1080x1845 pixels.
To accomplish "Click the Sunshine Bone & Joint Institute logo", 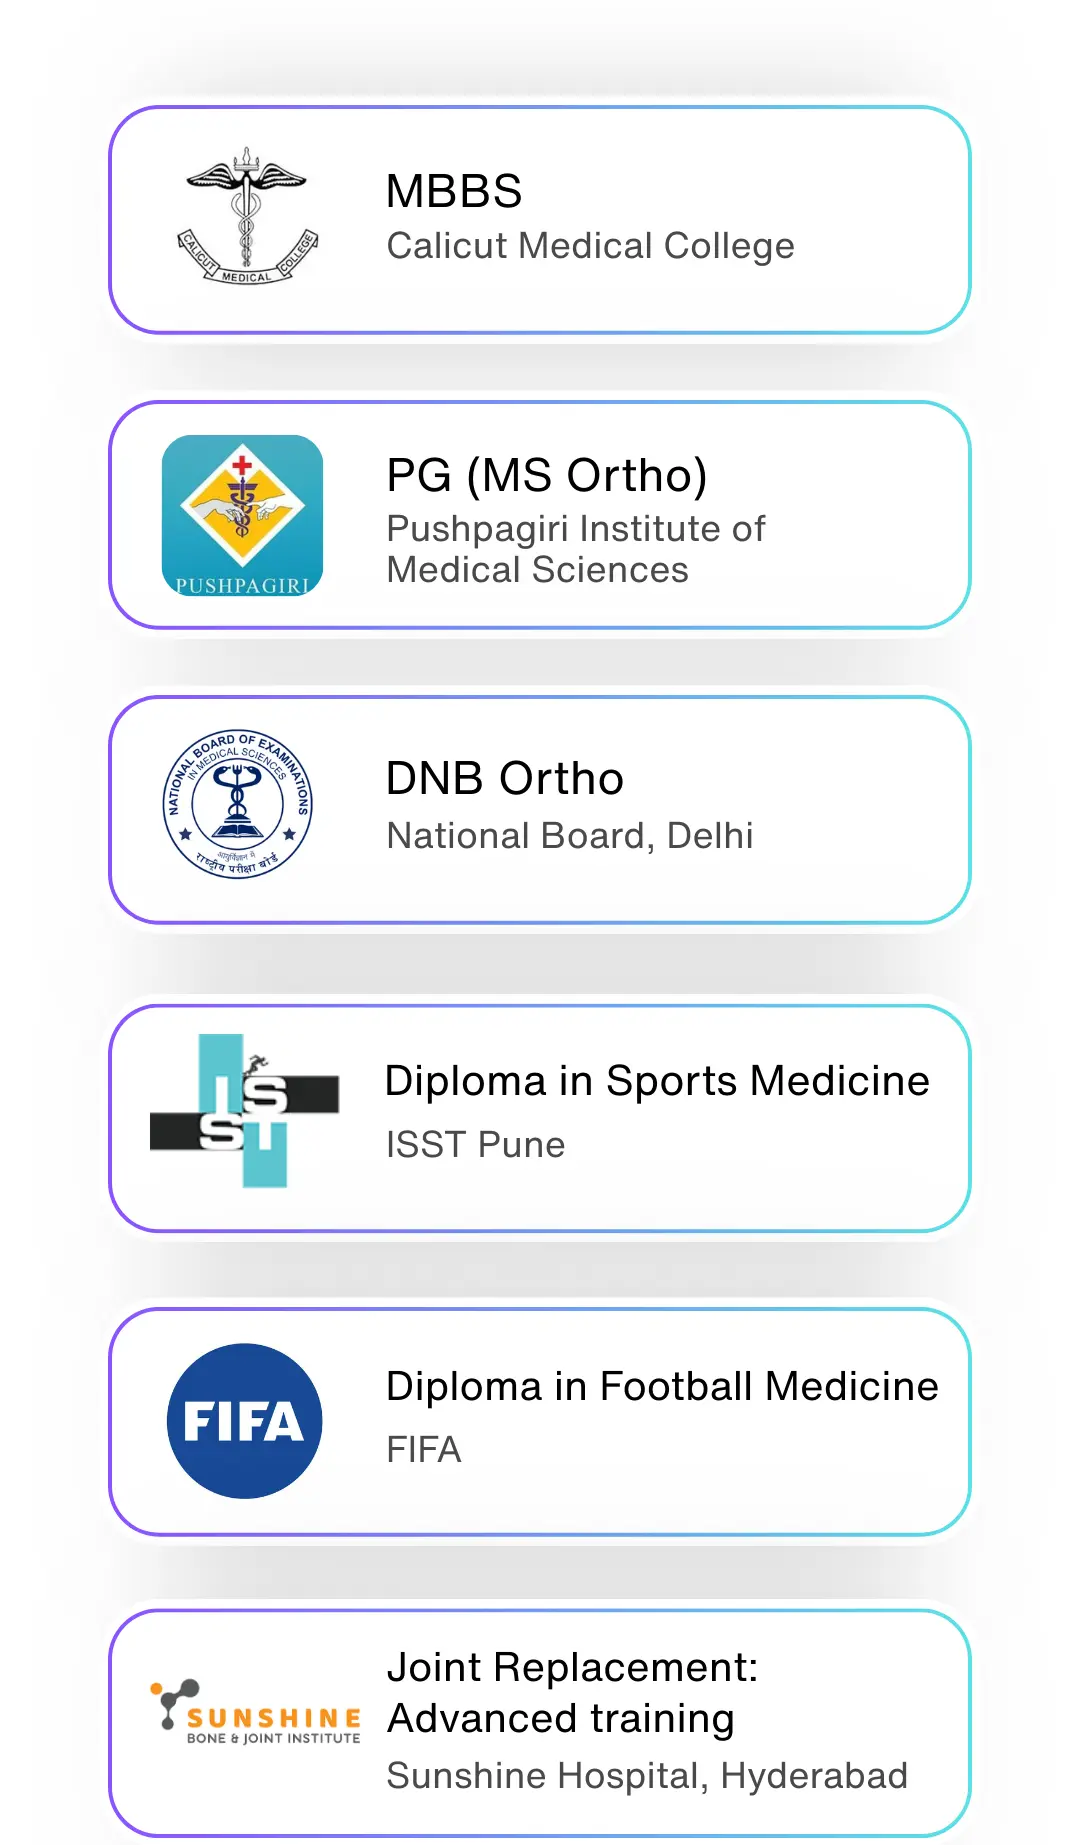I will tap(256, 1713).
